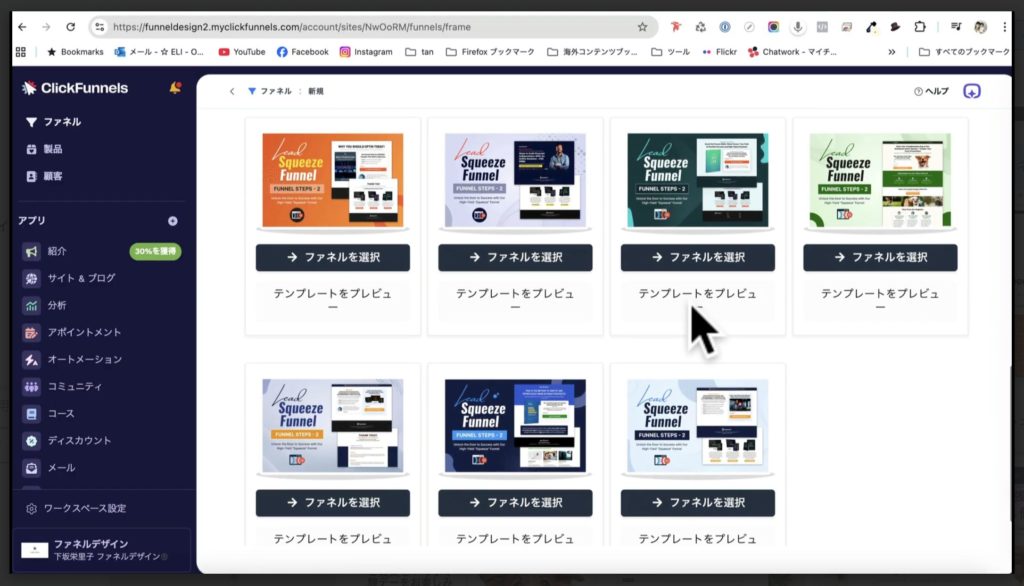Expand the hidden bookmarks chevron in bookmarks bar
This screenshot has height=586, width=1024.
892,52
